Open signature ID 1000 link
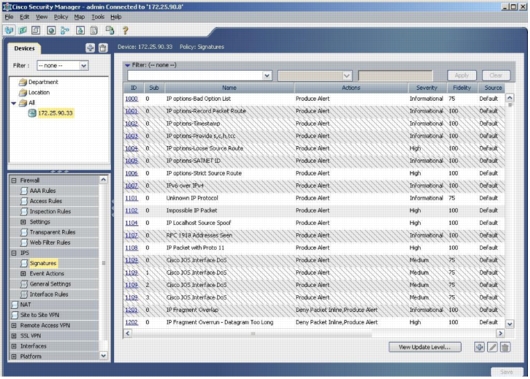This screenshot has height=379, width=530. (131, 99)
